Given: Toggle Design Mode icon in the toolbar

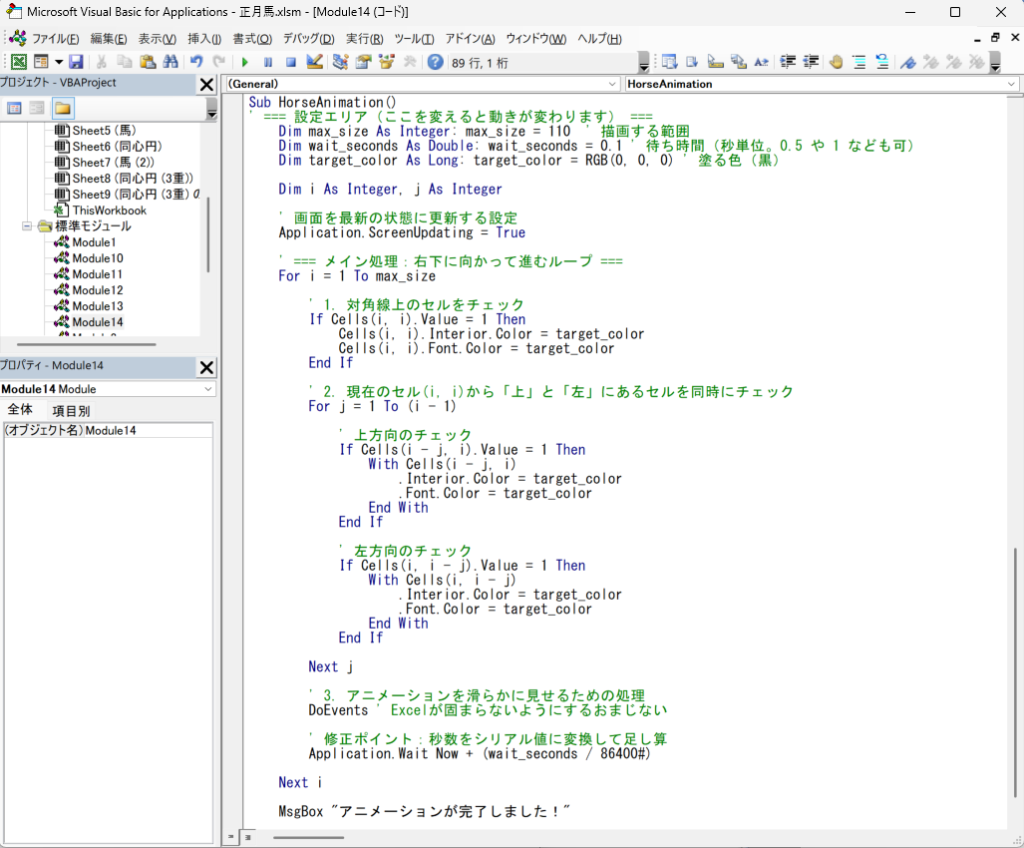Looking at the screenshot, I should click(x=314, y=62).
